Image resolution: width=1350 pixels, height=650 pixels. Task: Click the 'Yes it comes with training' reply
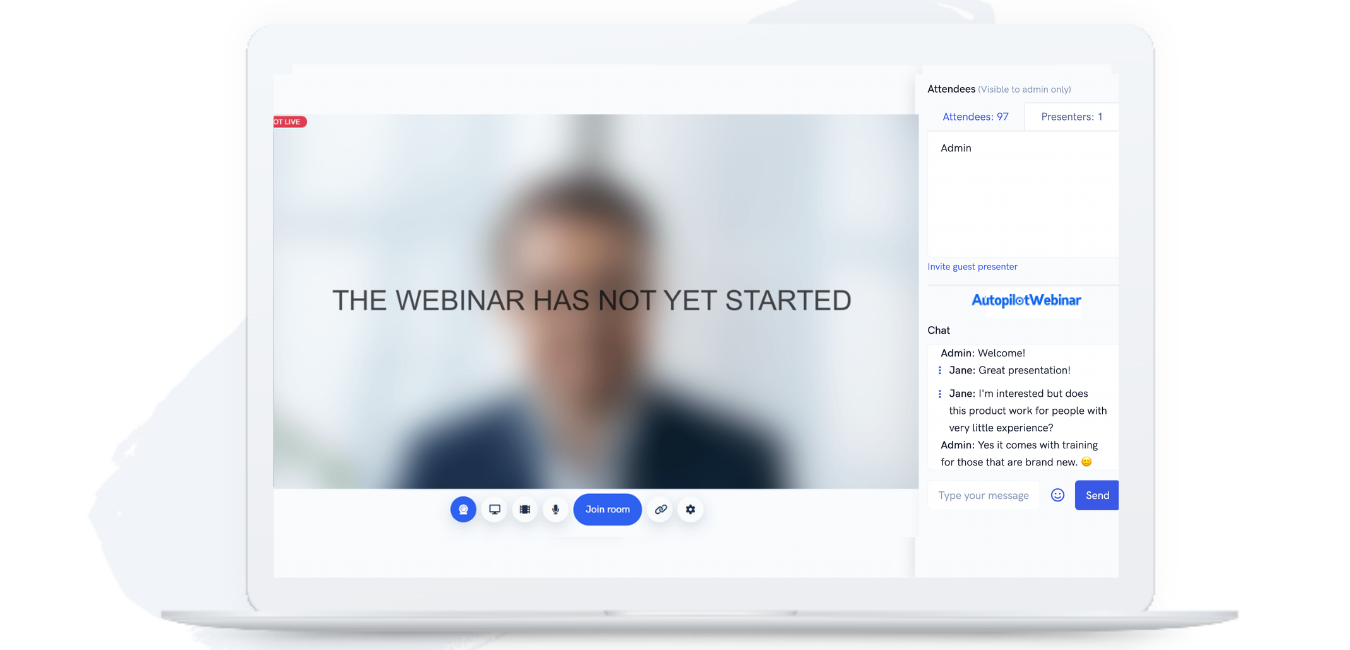[x=1019, y=454]
